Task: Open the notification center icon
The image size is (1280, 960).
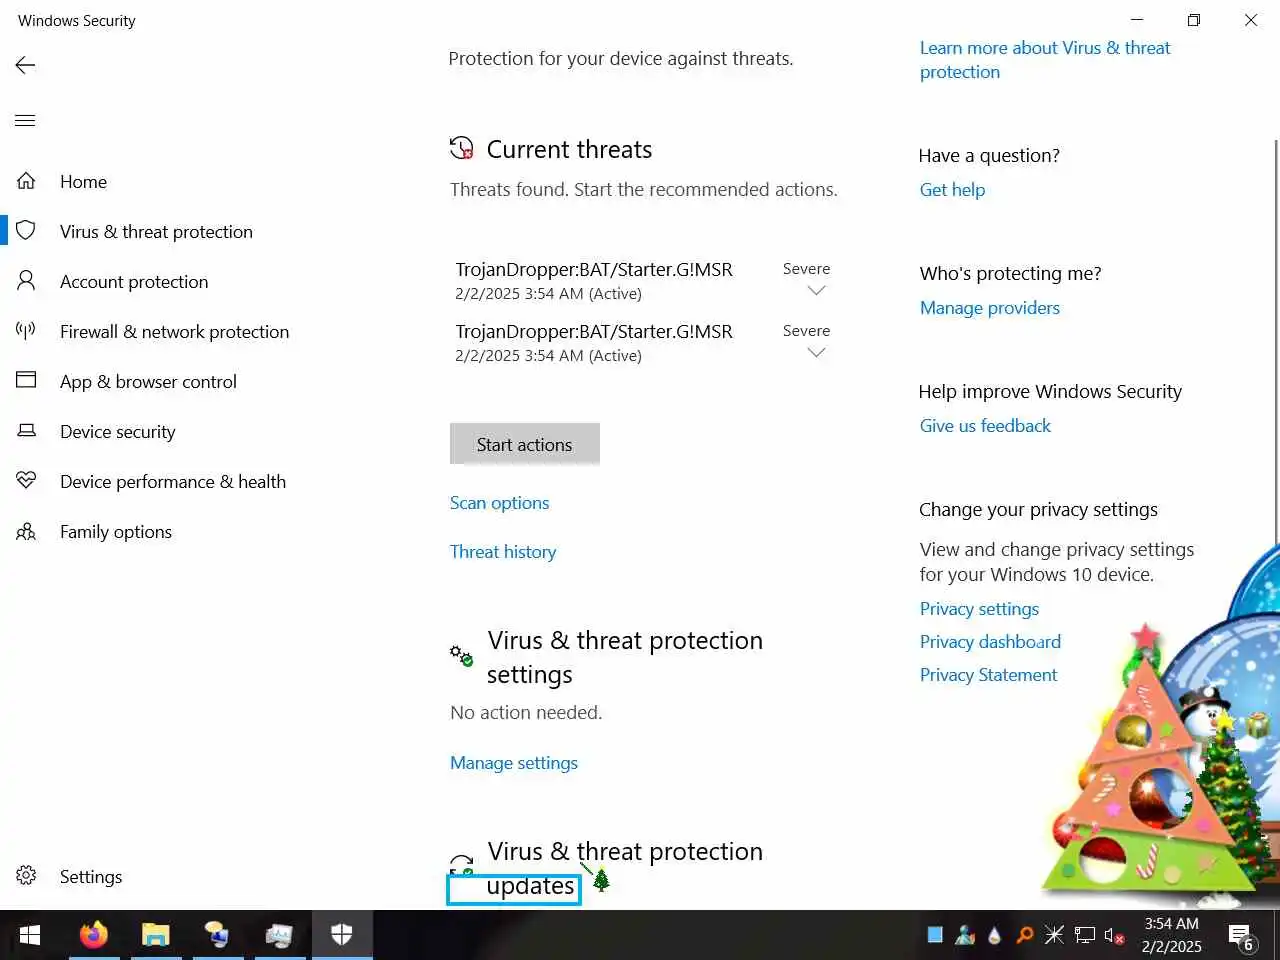Action: 1241,937
